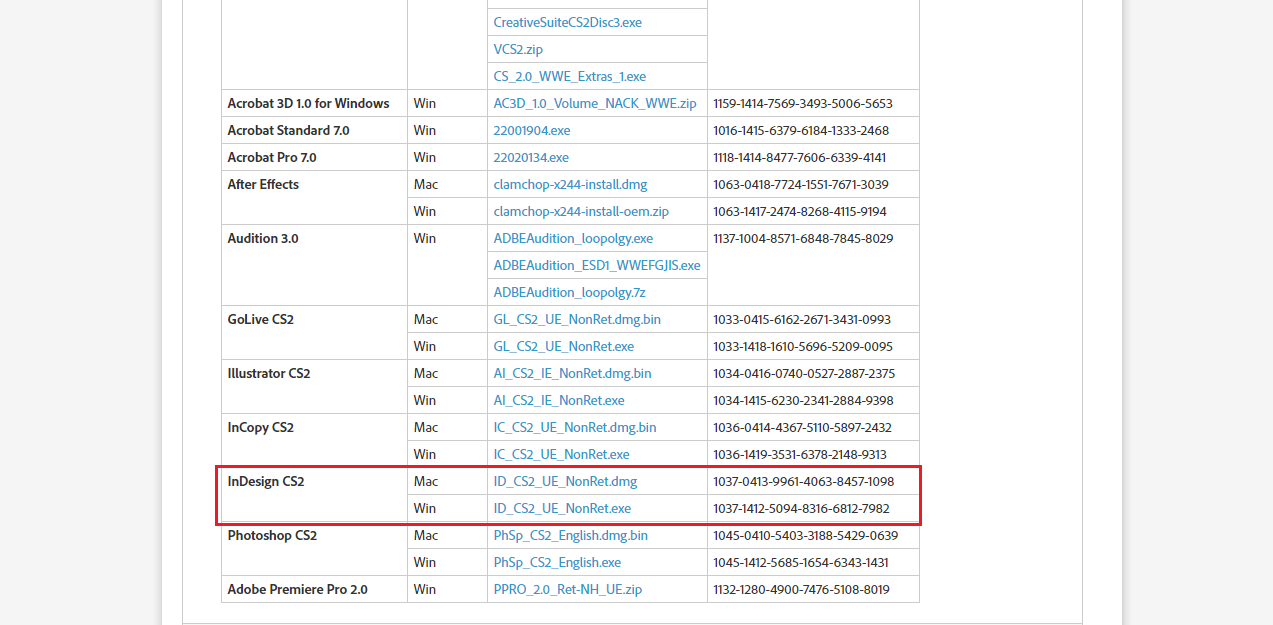Download CreativeSuiteCS2Disc3.exe file
The image size is (1273, 625).
click(x=567, y=22)
